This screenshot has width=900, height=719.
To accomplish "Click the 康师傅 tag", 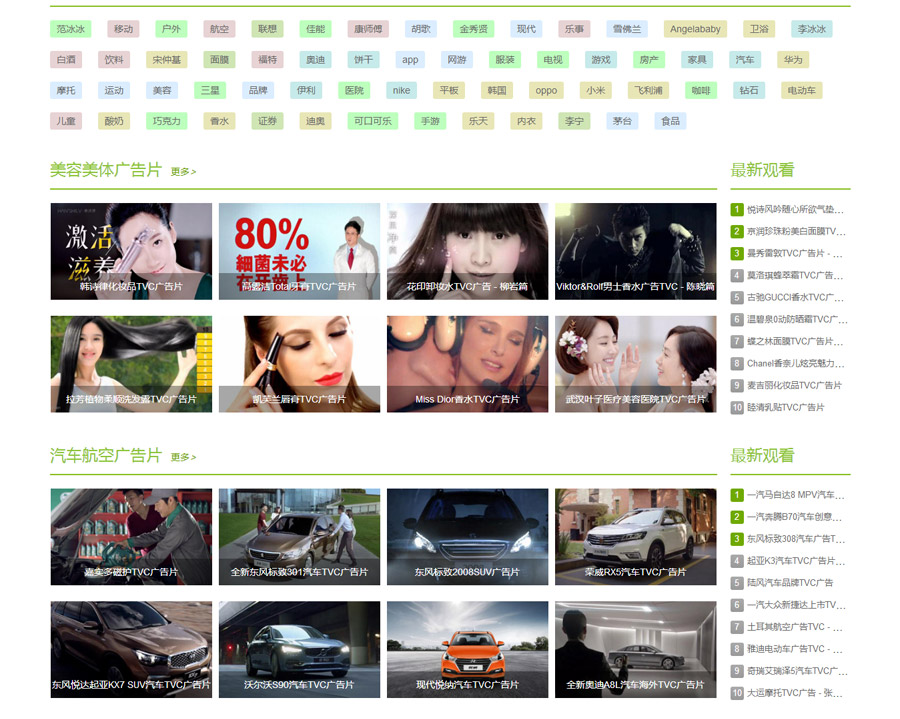I will coord(368,29).
